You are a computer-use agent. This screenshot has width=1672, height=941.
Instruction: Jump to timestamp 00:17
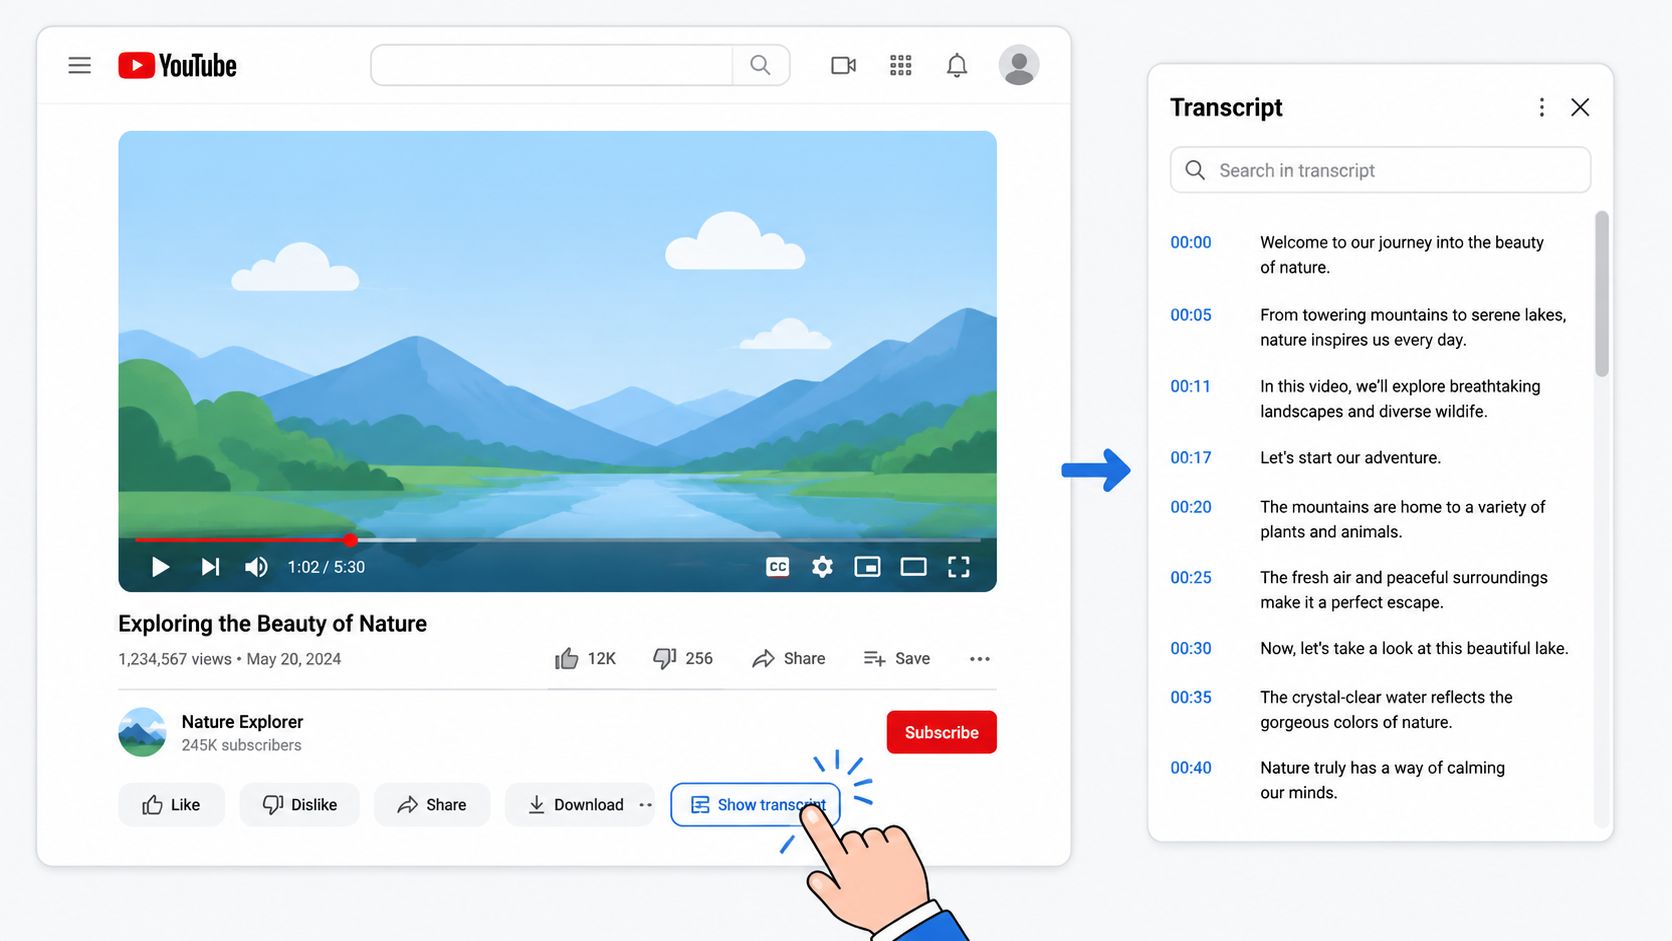pyautogui.click(x=1191, y=458)
